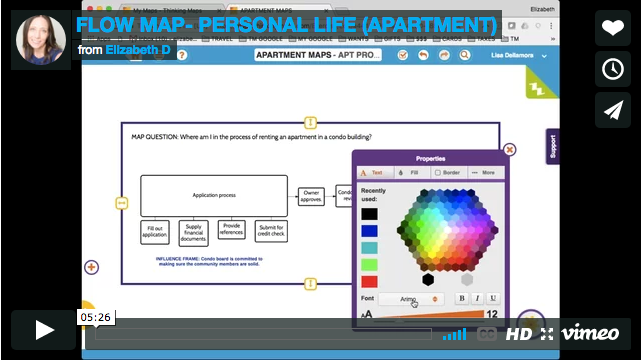Image resolution: width=642 pixels, height=361 pixels.
Task: Click top vertical resize handle on frame
Action: (310, 122)
